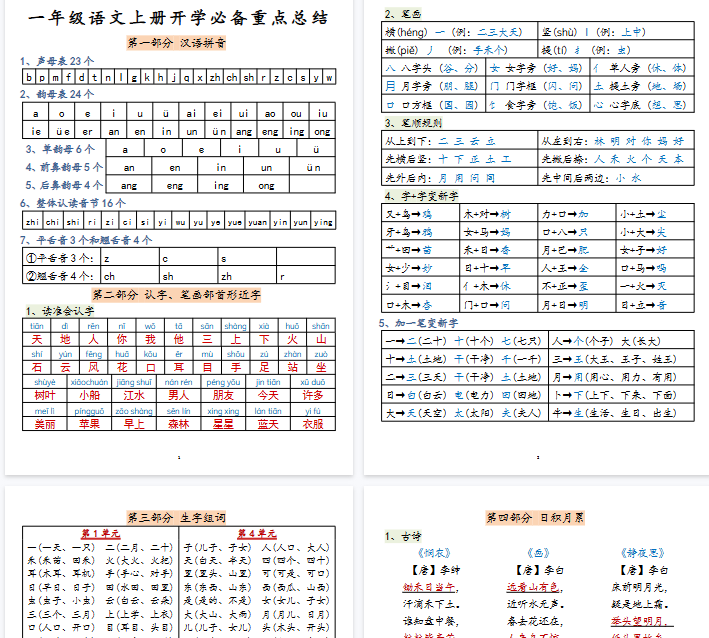Click the heading 4、字+字变新字
This screenshot has height=638, width=709.
(x=421, y=196)
